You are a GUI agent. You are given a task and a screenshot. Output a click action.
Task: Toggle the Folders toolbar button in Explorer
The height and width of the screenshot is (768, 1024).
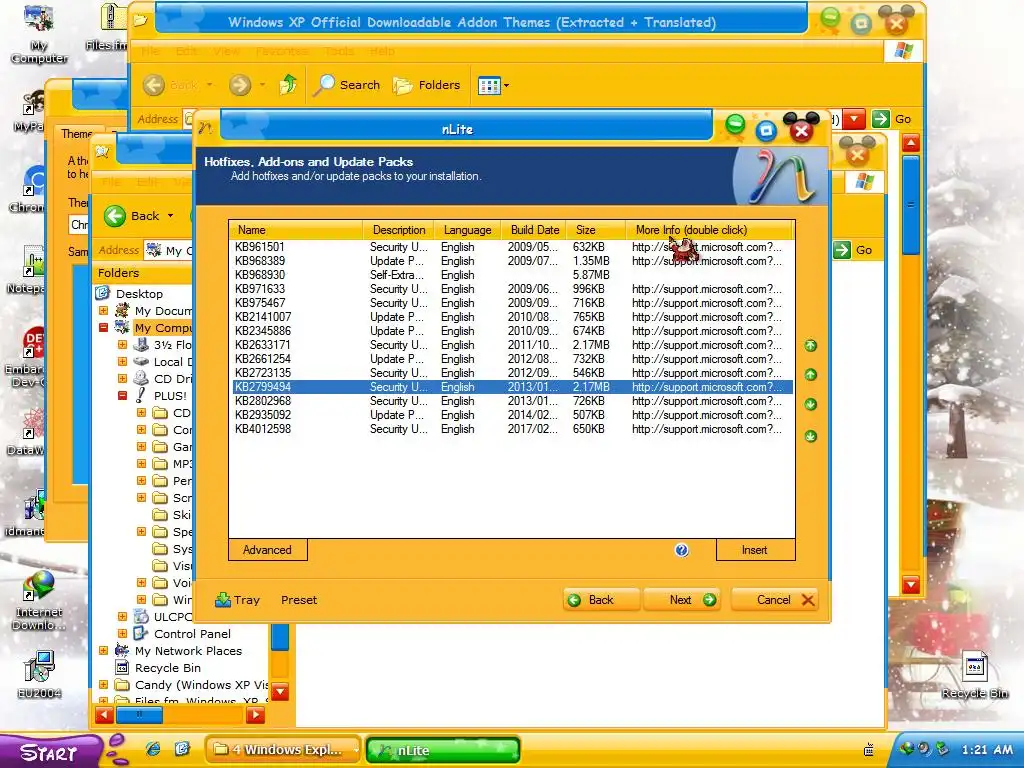click(426, 85)
